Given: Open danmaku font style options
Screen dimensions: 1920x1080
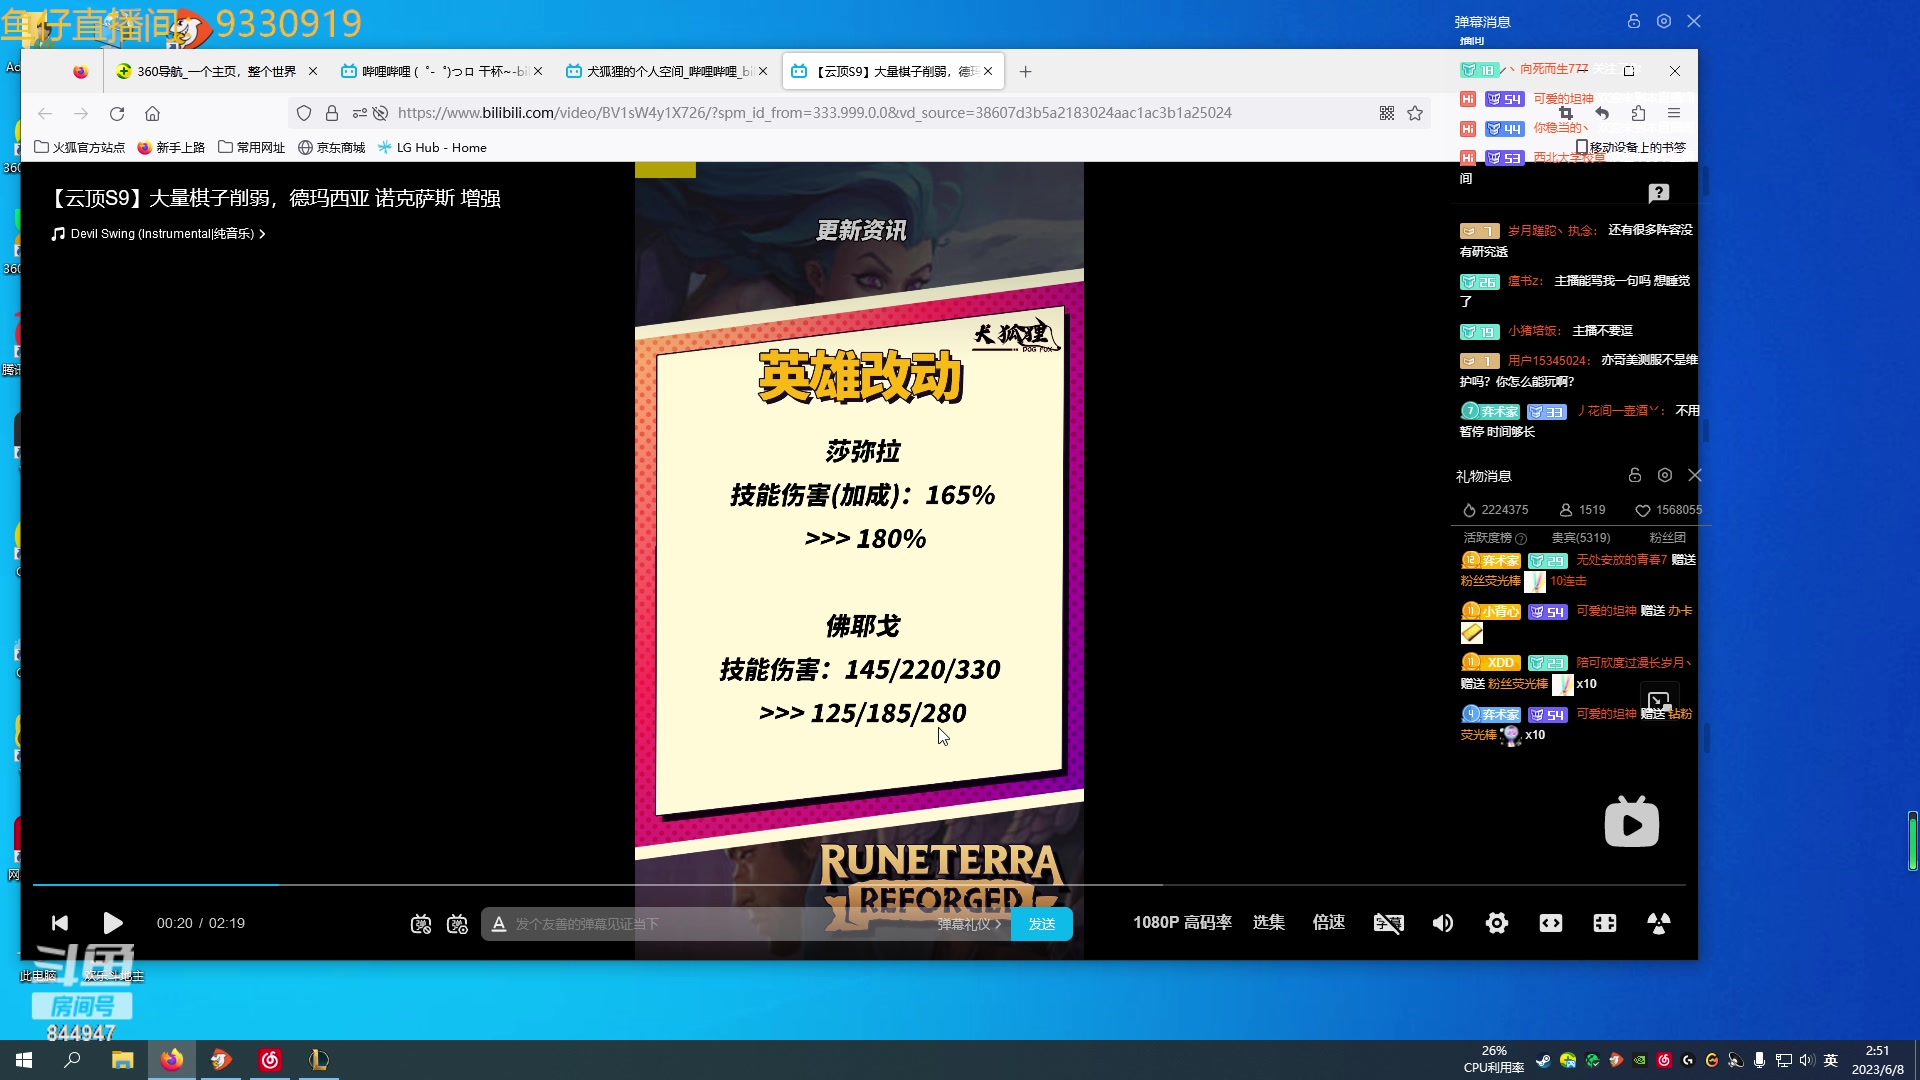Looking at the screenshot, I should [x=499, y=924].
